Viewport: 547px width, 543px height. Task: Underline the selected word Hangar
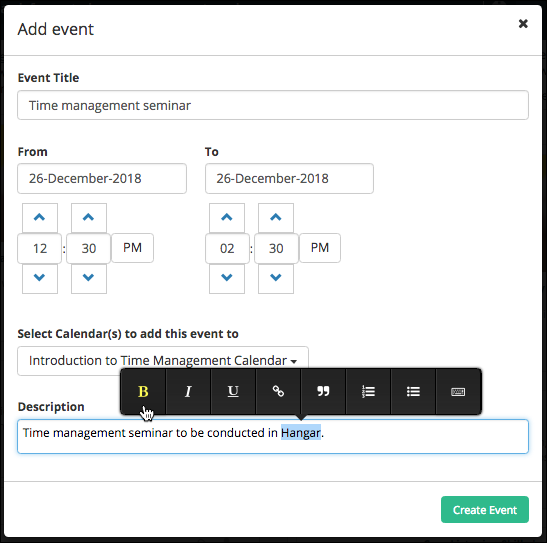click(233, 391)
